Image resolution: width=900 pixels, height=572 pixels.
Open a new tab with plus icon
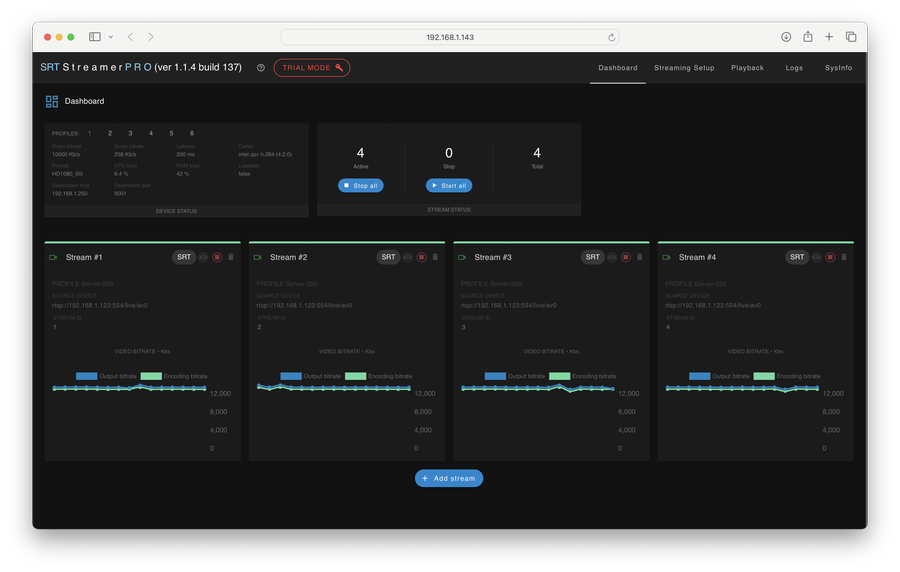click(x=829, y=37)
